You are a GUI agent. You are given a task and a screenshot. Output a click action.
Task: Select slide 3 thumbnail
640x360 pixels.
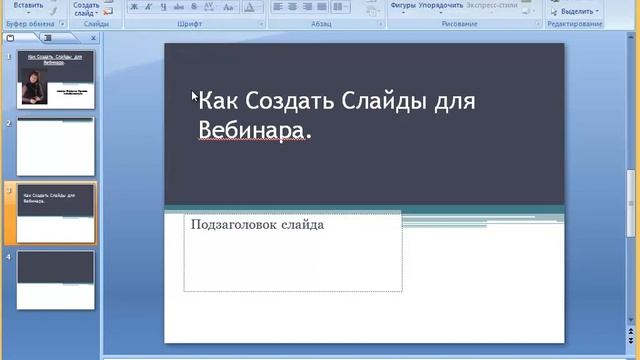[56, 213]
